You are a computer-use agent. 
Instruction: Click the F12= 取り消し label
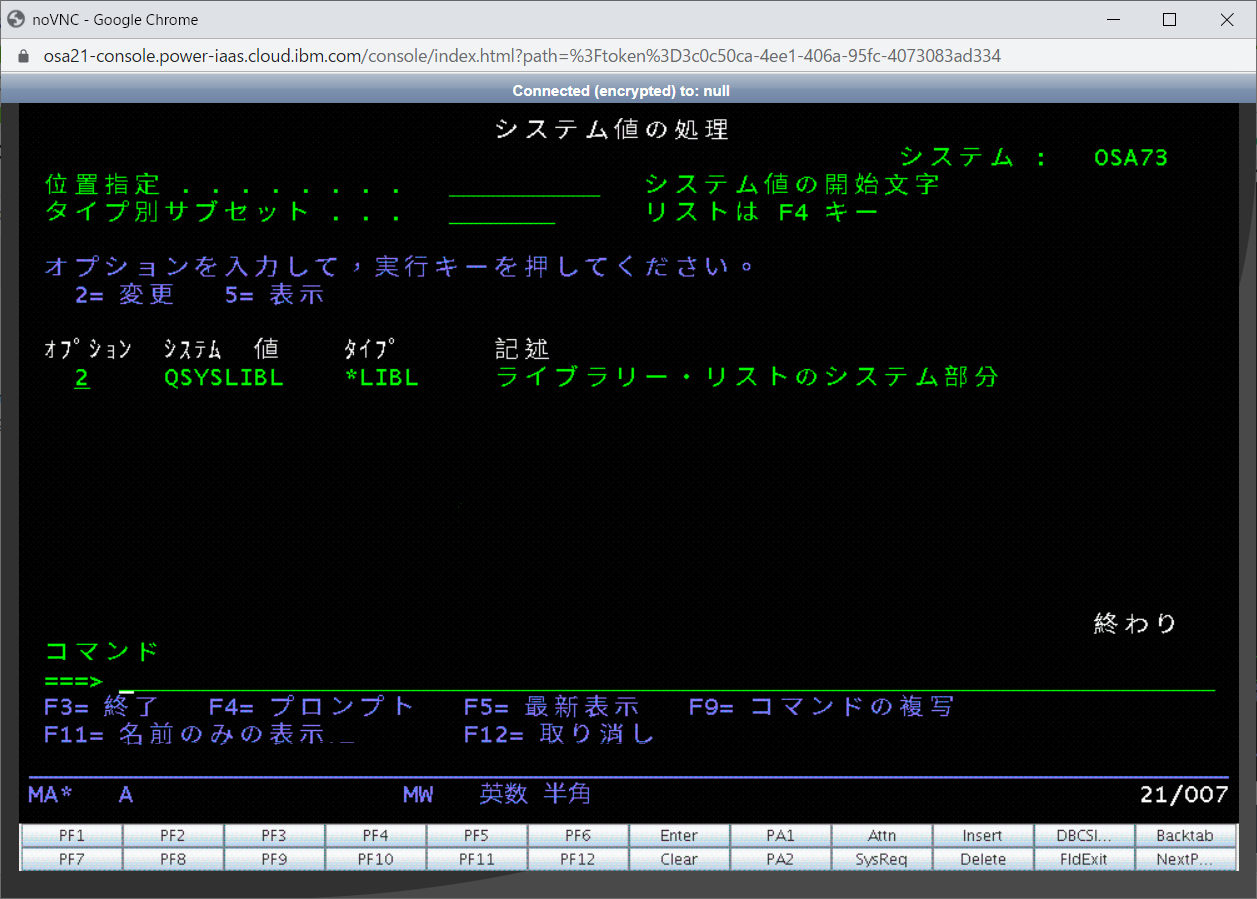coord(559,734)
